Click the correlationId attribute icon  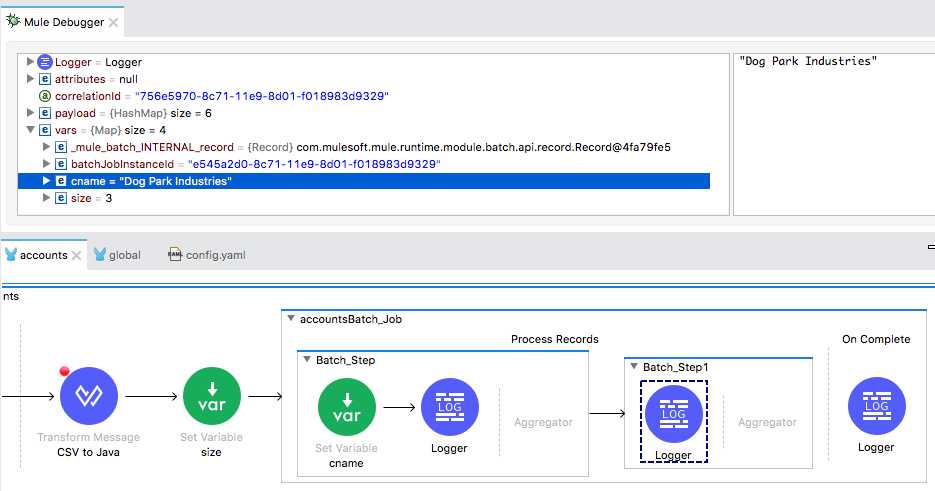click(45, 96)
